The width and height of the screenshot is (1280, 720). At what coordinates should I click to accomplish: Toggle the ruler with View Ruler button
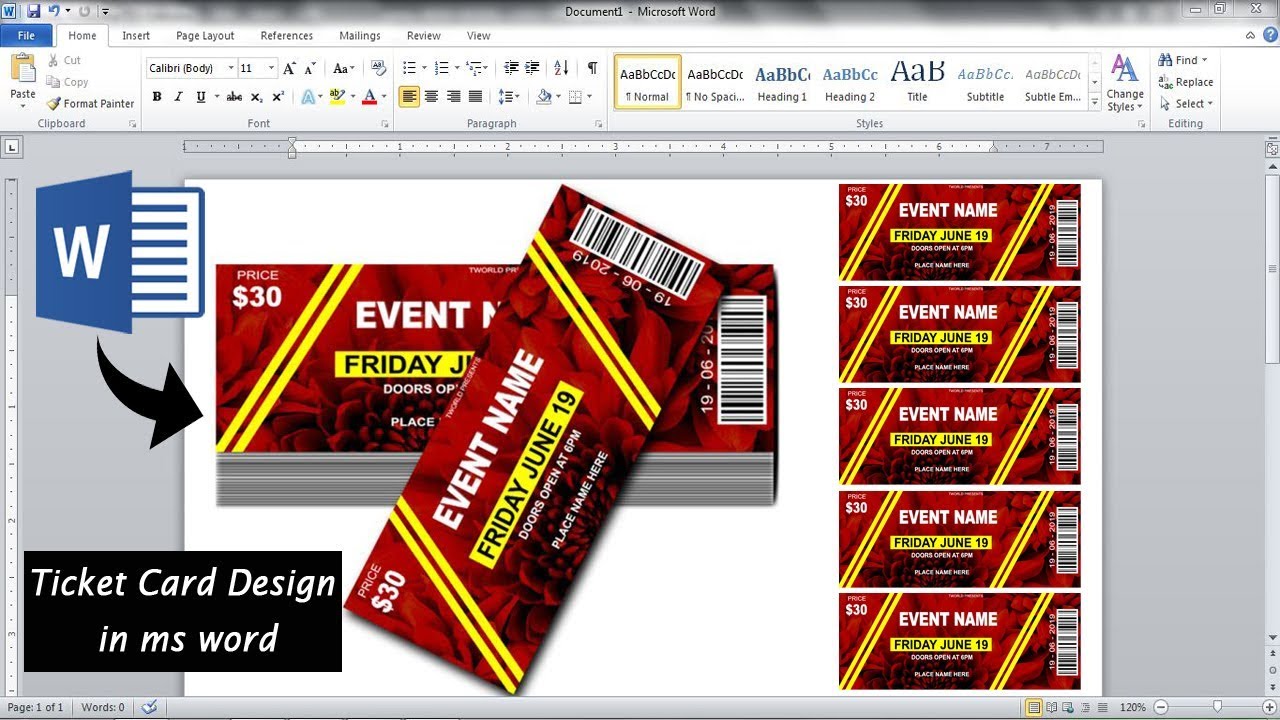point(1272,147)
